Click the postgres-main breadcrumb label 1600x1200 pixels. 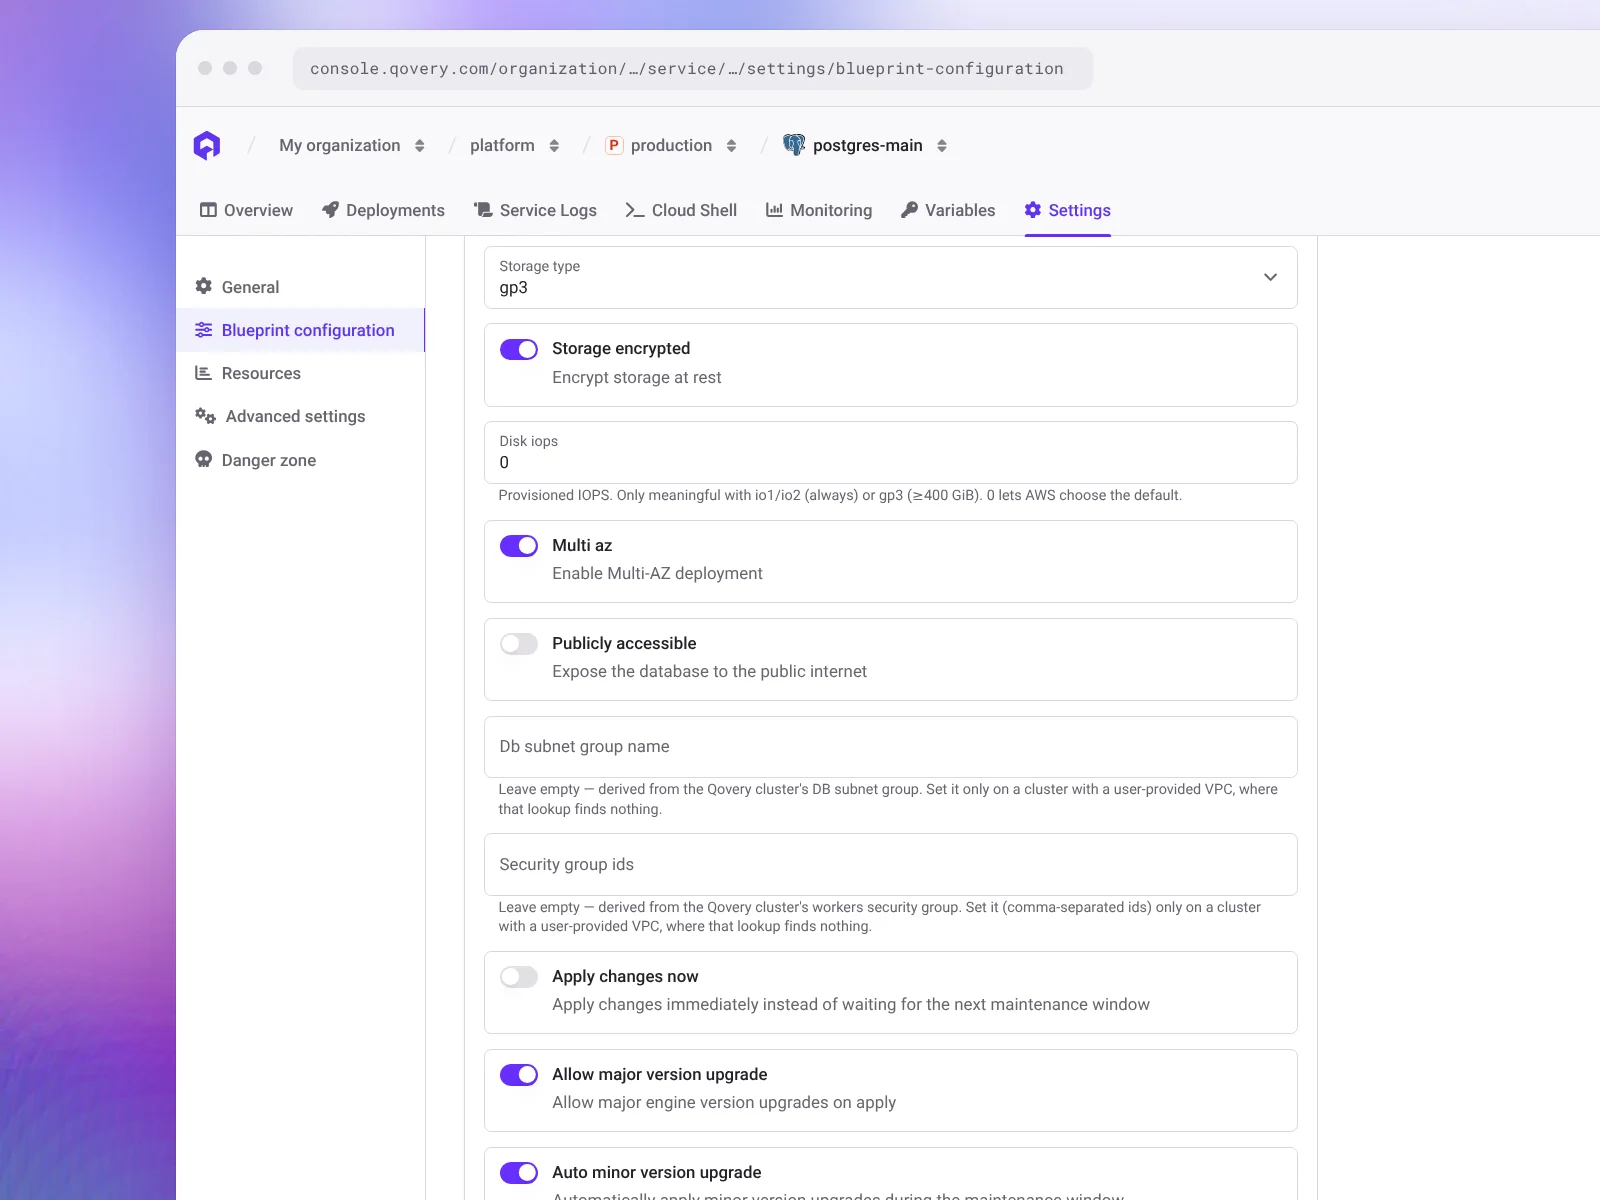tap(868, 146)
